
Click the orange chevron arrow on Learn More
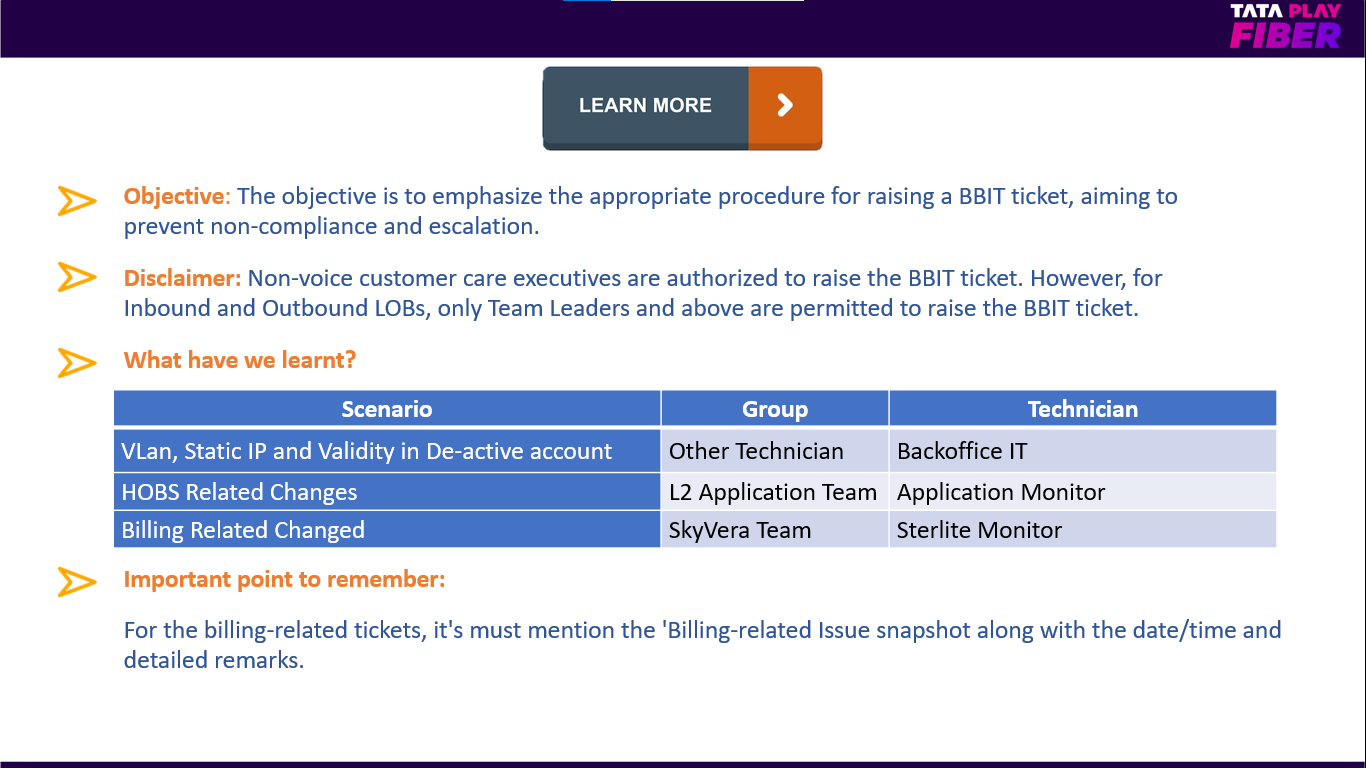tap(785, 106)
